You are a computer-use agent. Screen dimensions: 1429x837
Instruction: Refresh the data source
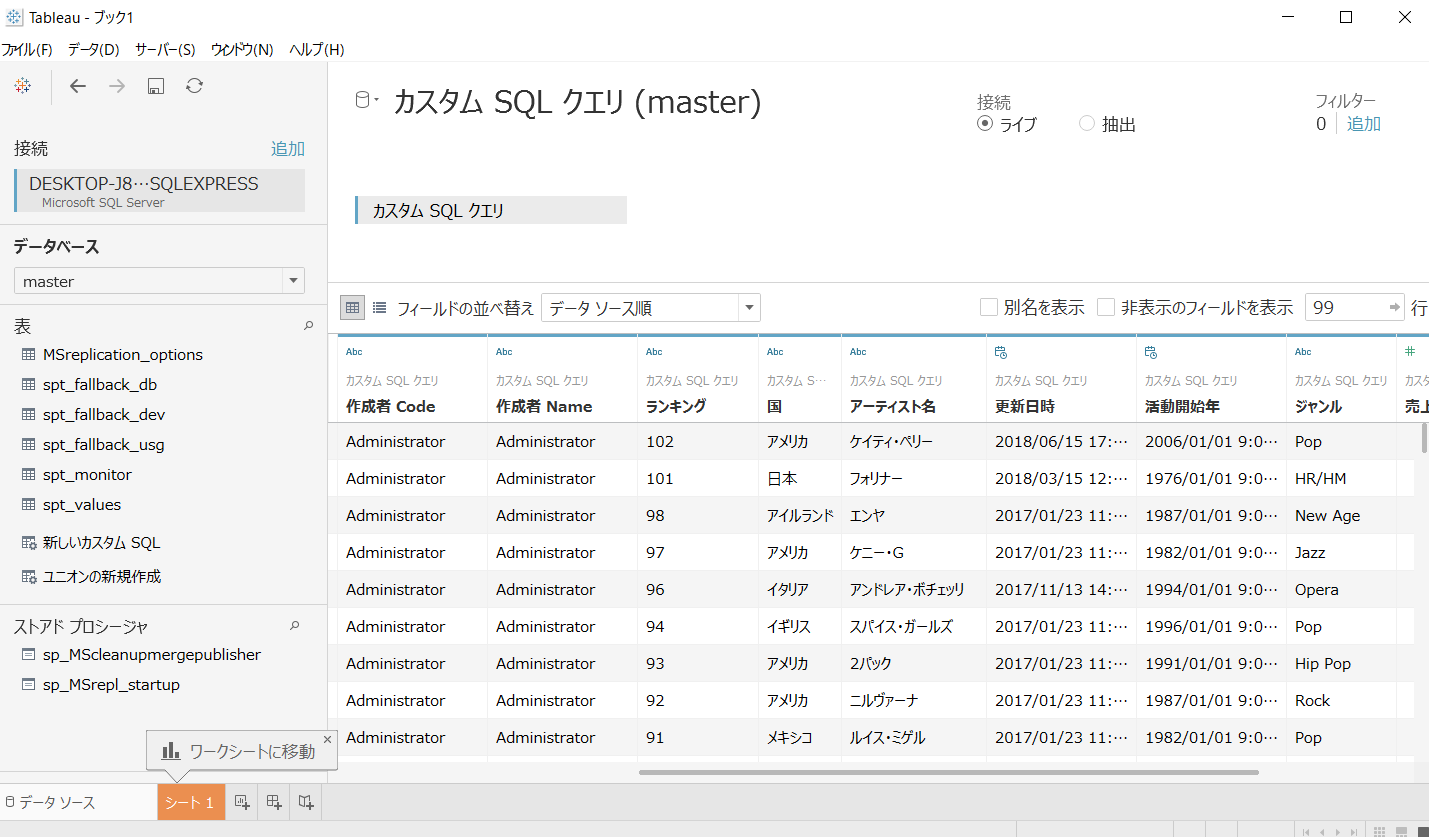(x=193, y=86)
